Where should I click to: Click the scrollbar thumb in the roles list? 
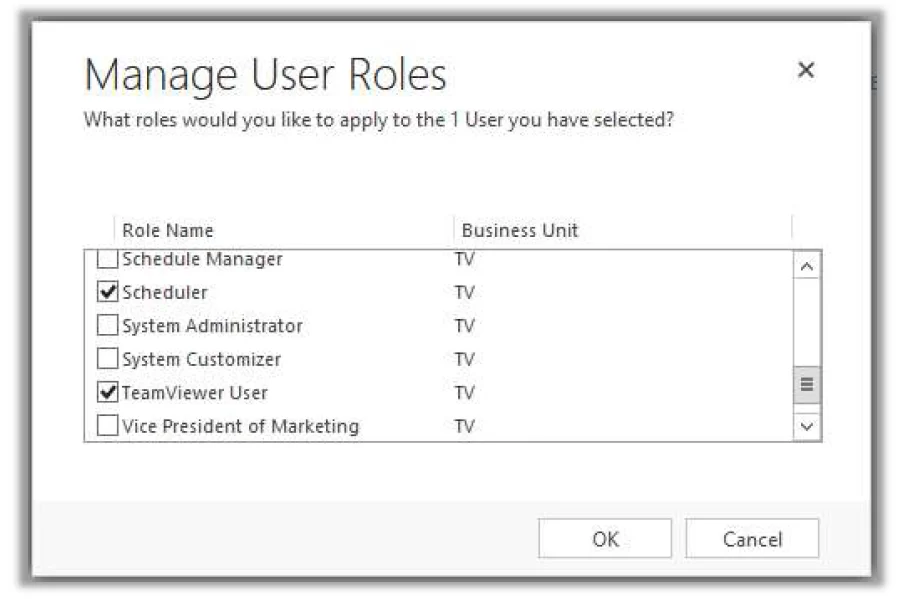(804, 385)
